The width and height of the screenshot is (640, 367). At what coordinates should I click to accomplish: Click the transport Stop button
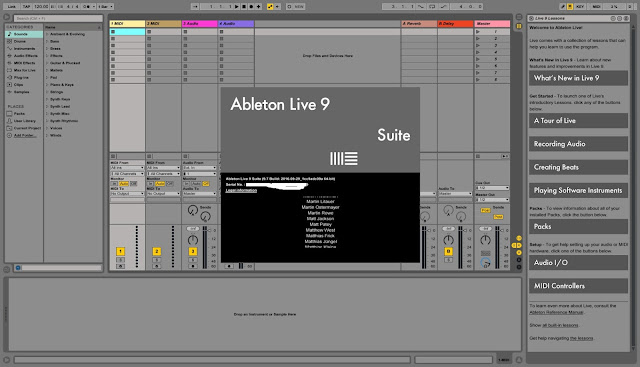(x=244, y=7)
